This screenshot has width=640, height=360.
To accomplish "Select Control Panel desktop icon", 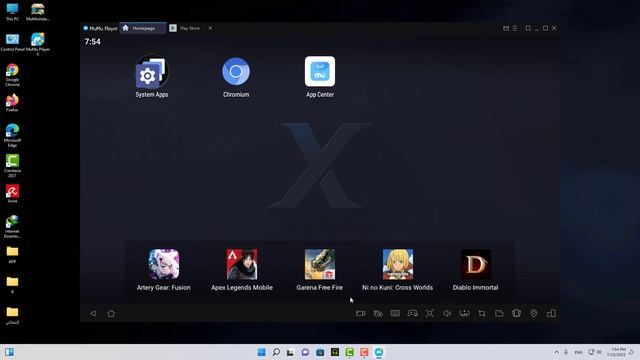I will [12, 42].
